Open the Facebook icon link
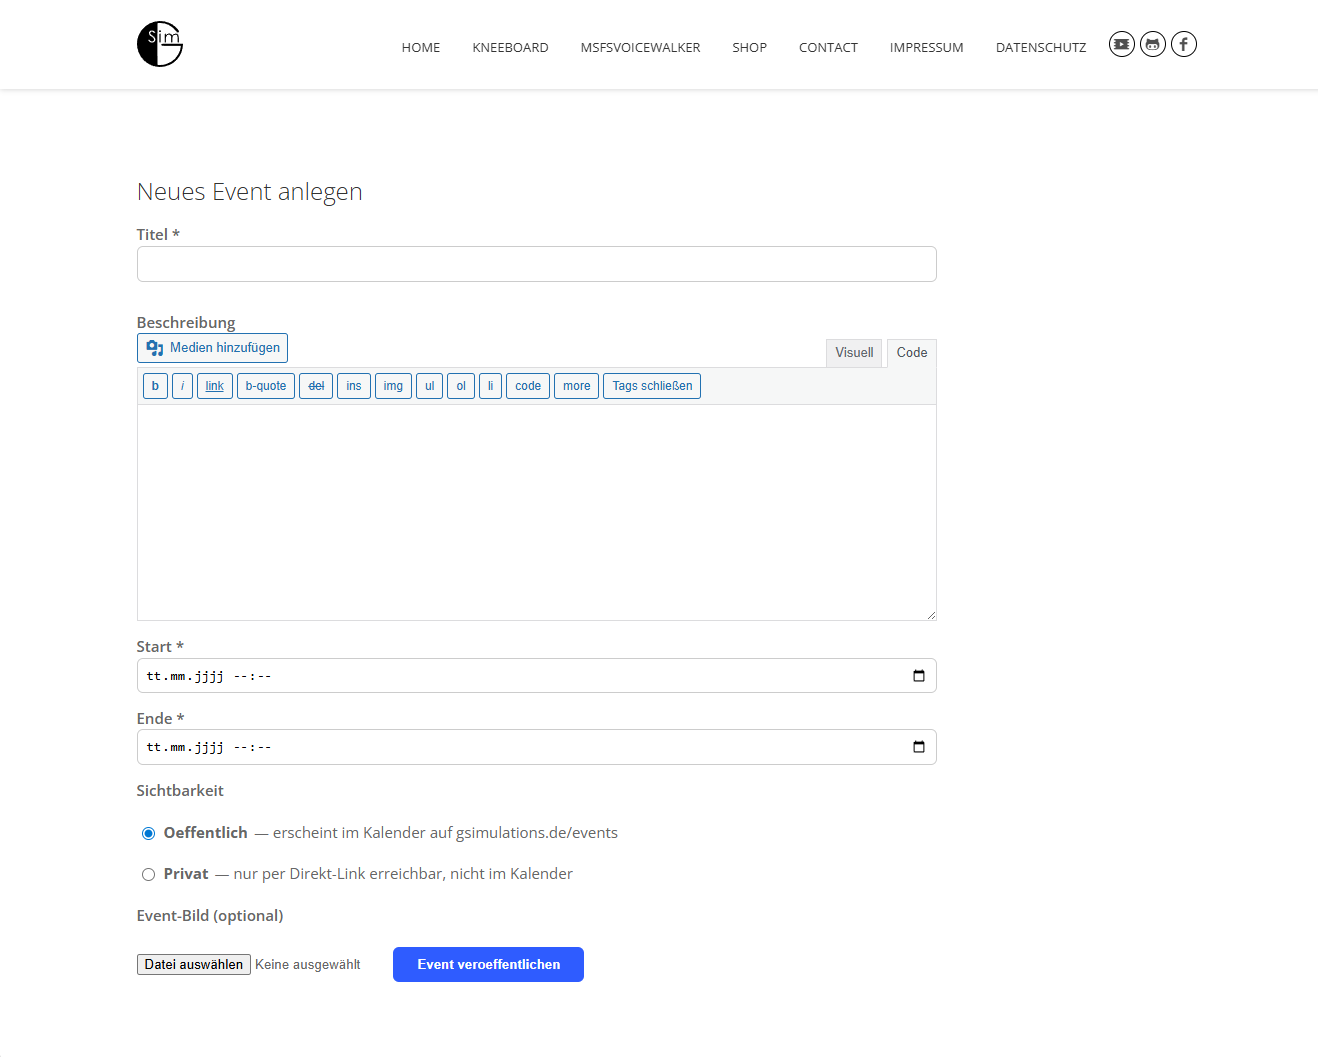This screenshot has width=1318, height=1057. 1184,44
